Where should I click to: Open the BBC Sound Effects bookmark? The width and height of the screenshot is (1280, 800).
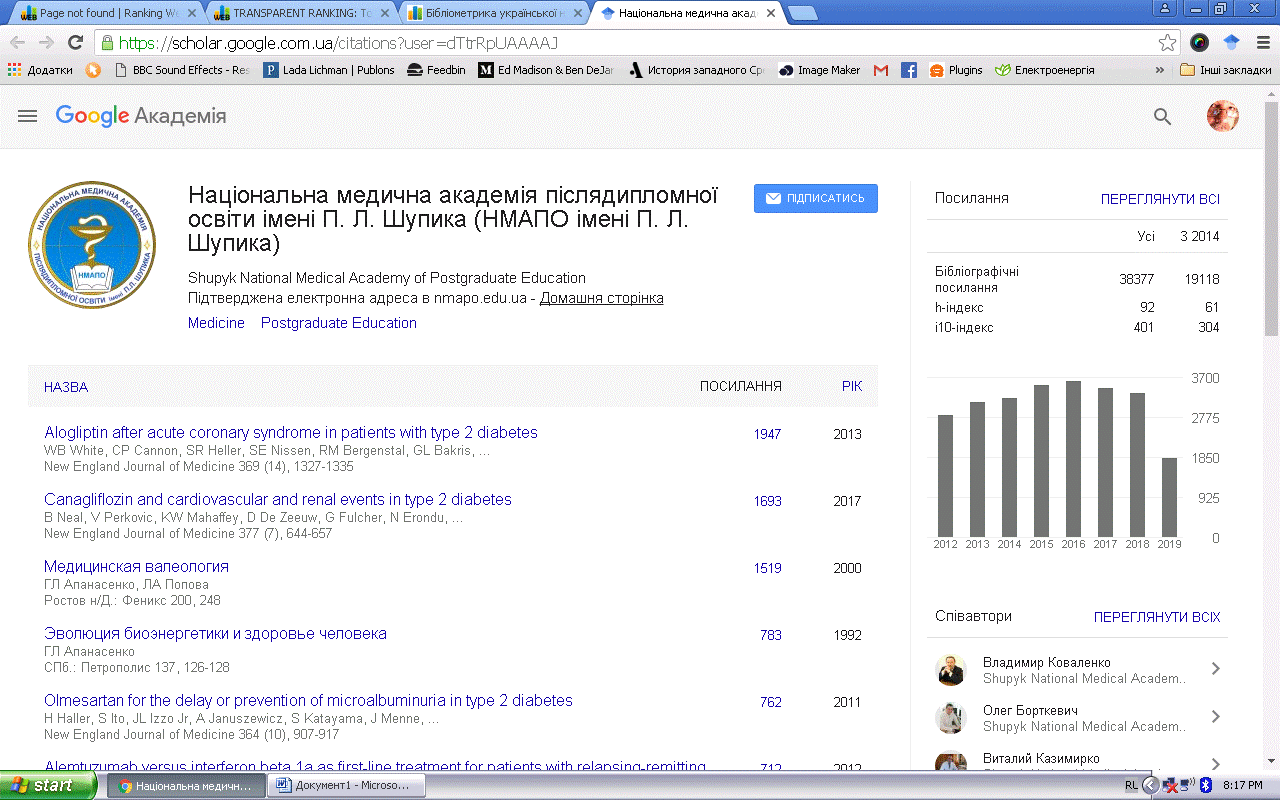pyautogui.click(x=182, y=70)
